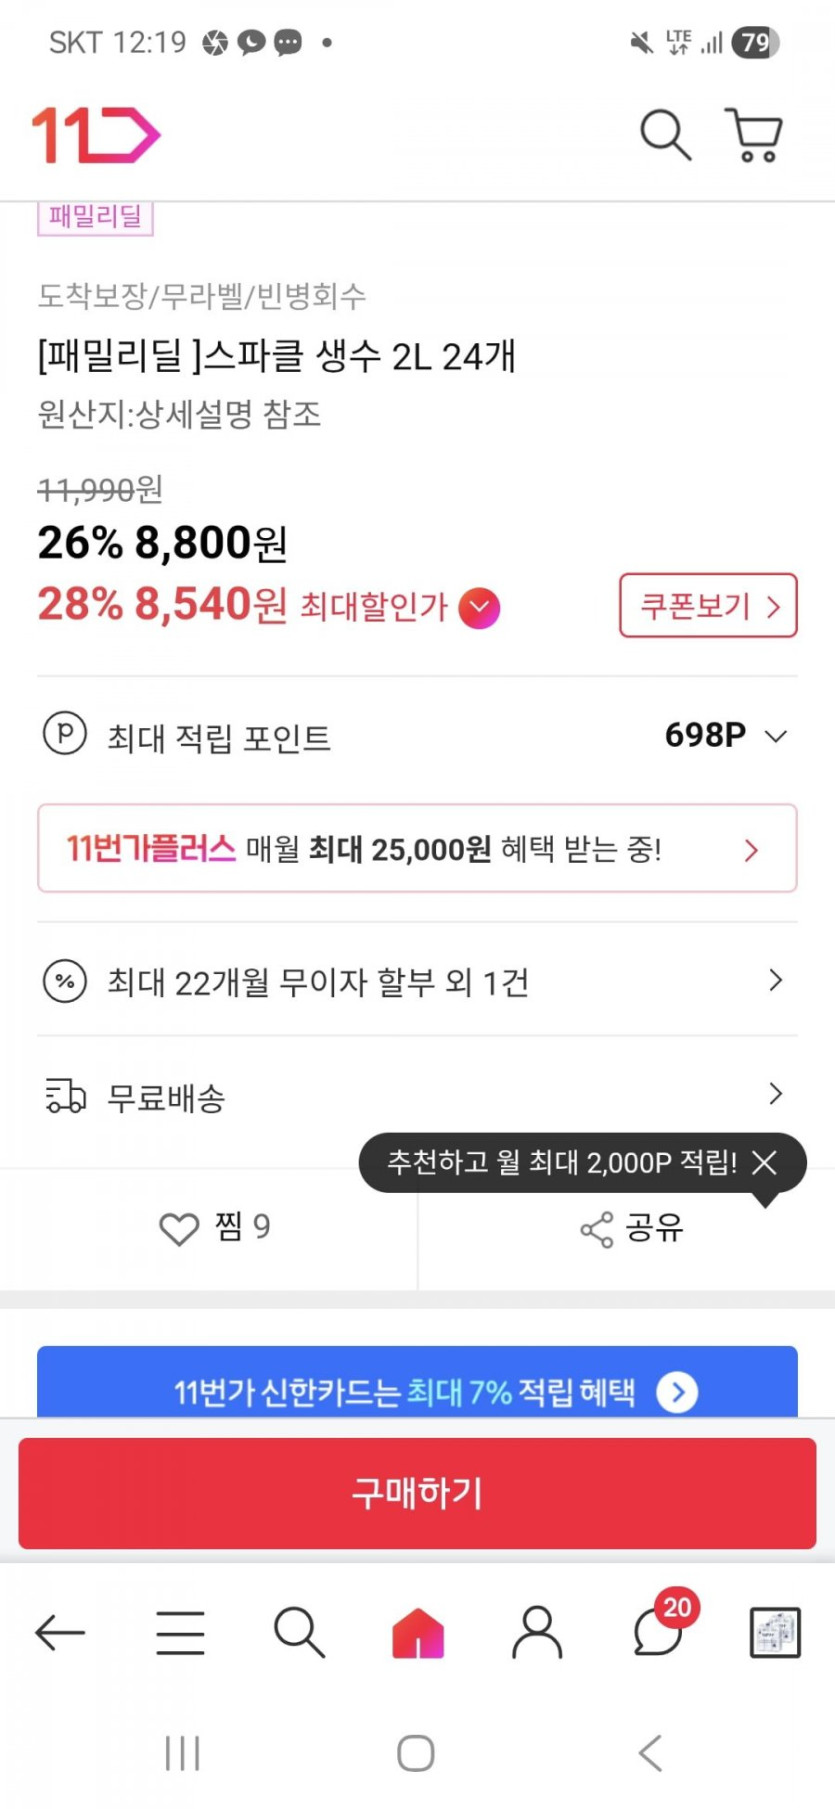Open the shopping cart
This screenshot has height=1809, width=835.
point(753,135)
